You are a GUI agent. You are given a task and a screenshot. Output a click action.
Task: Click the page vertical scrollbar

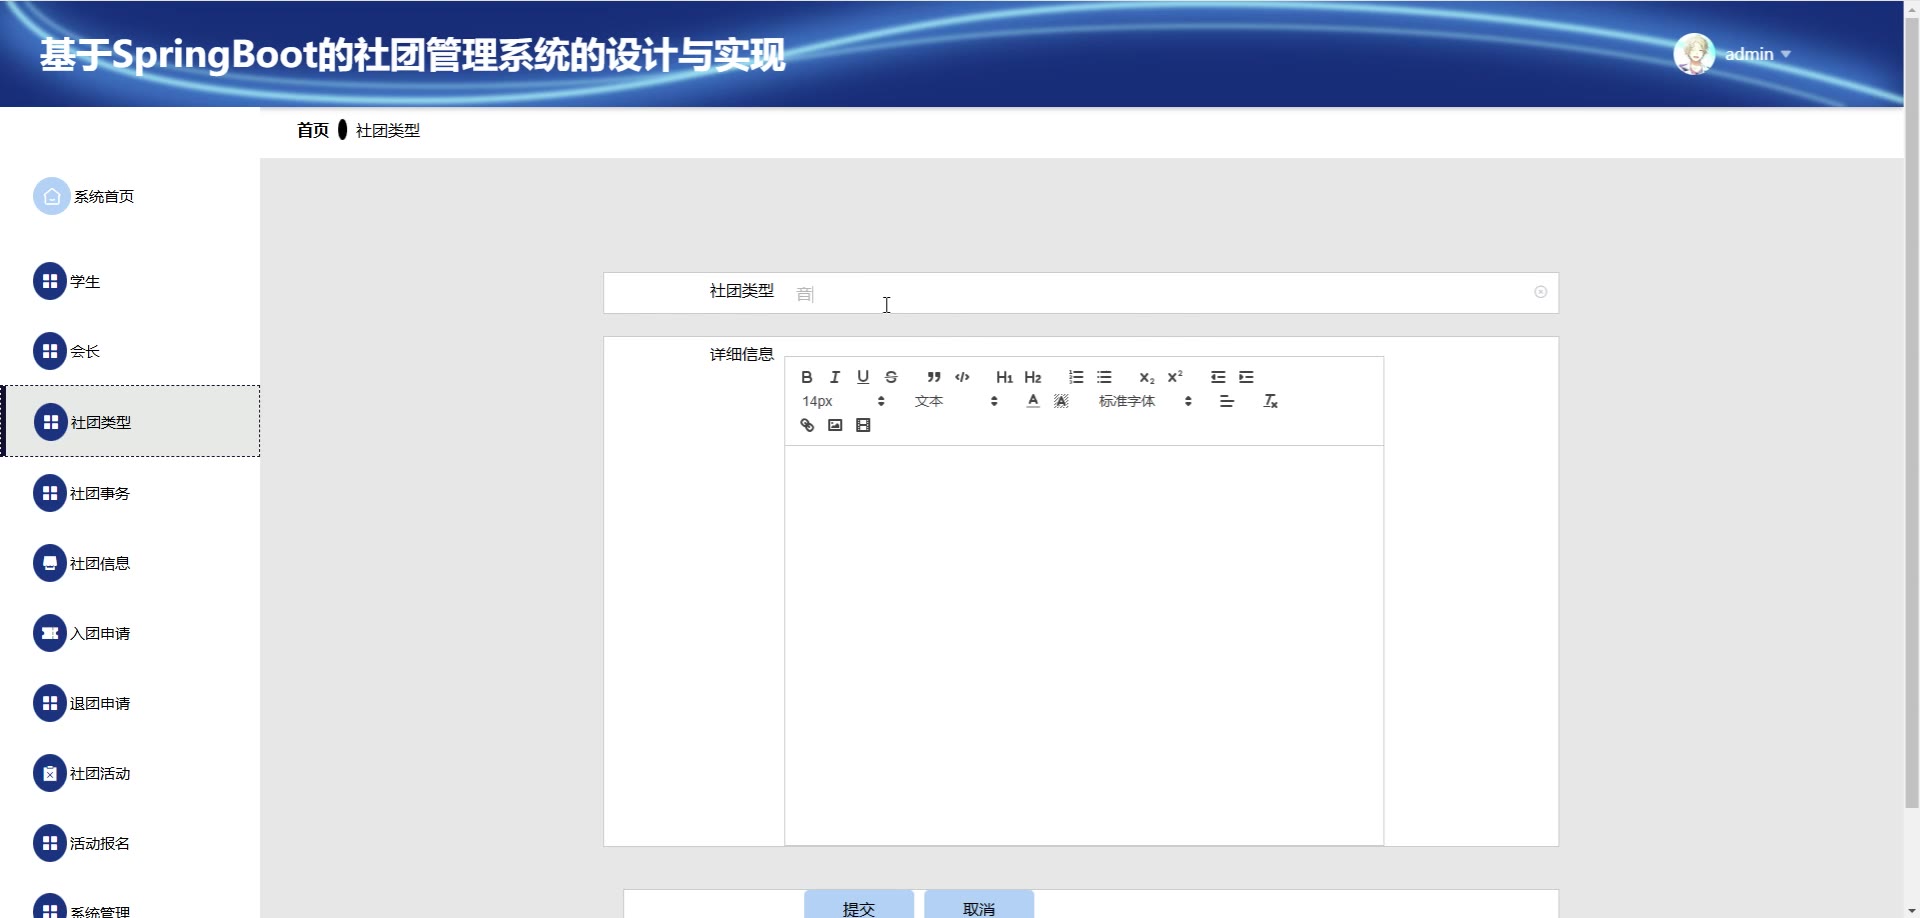[x=1912, y=412]
